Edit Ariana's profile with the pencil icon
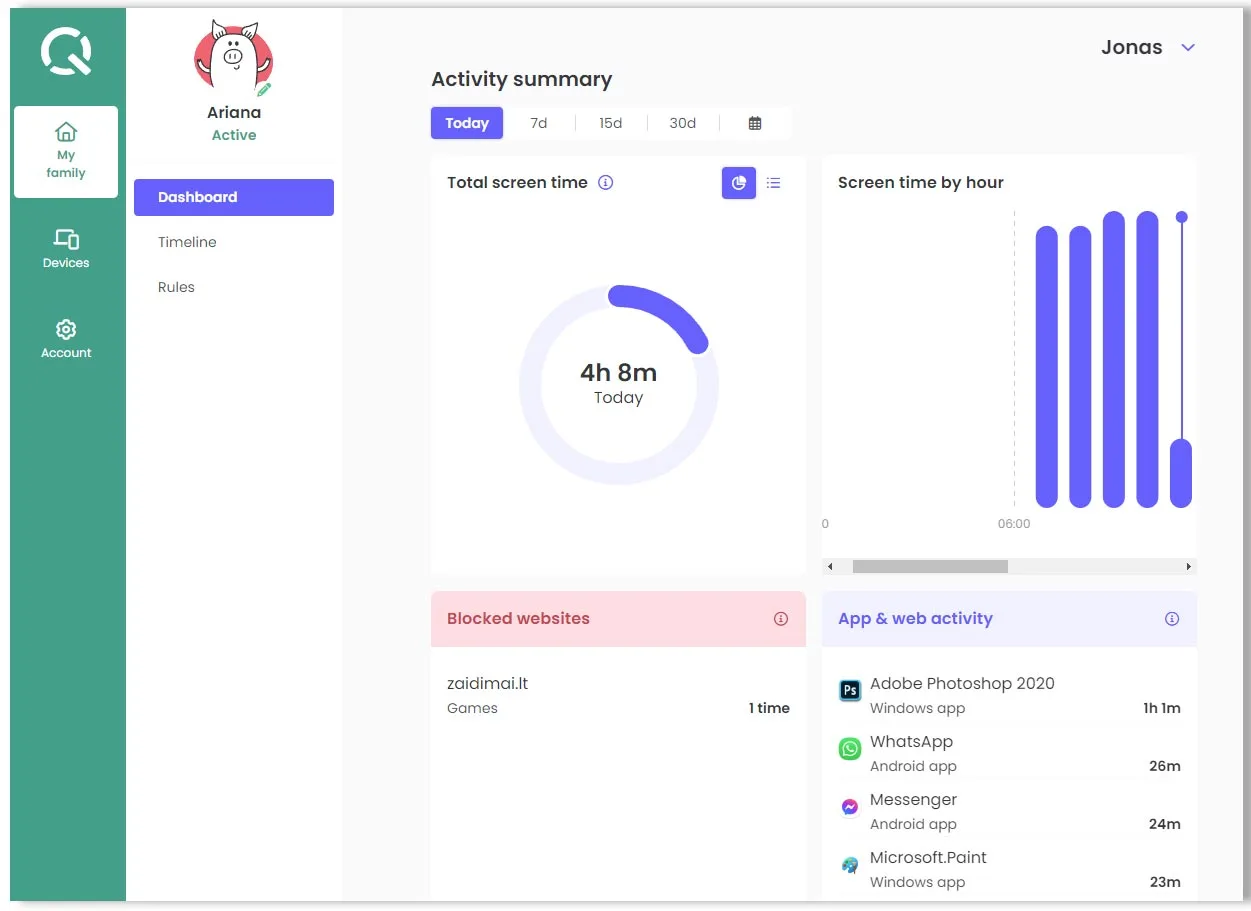The image size is (1251, 911). [x=264, y=89]
